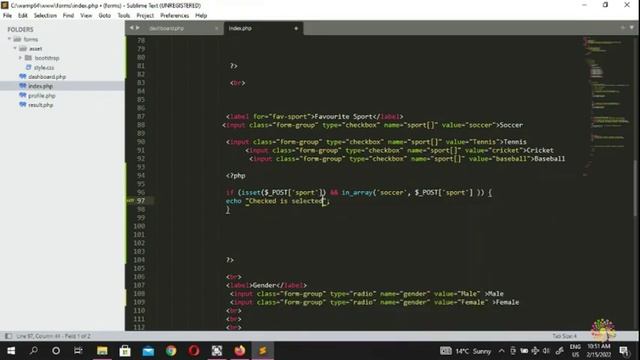
Task: Launch Google Chrome from taskbar
Action: (171, 351)
